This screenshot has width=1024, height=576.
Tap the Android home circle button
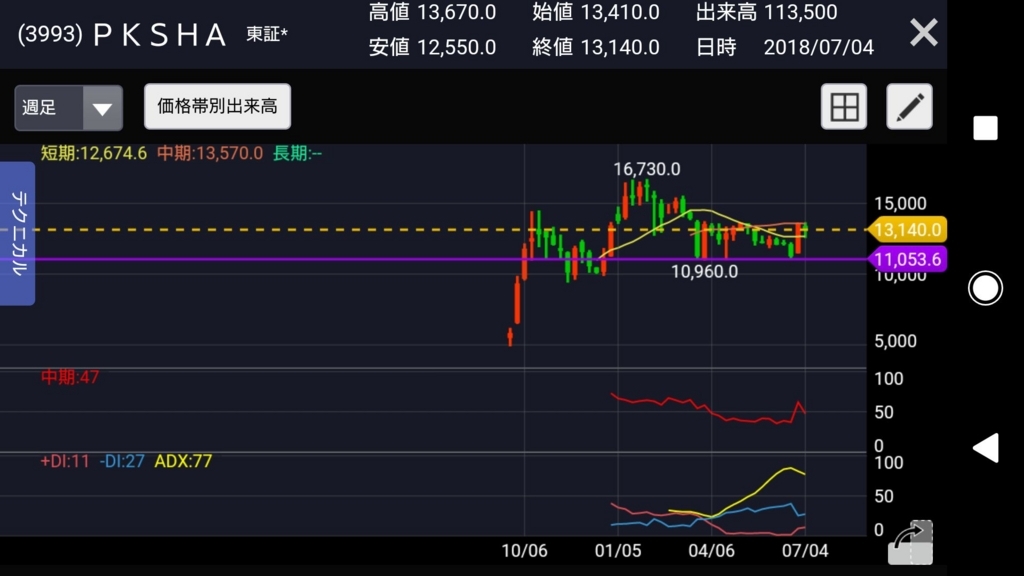click(985, 288)
